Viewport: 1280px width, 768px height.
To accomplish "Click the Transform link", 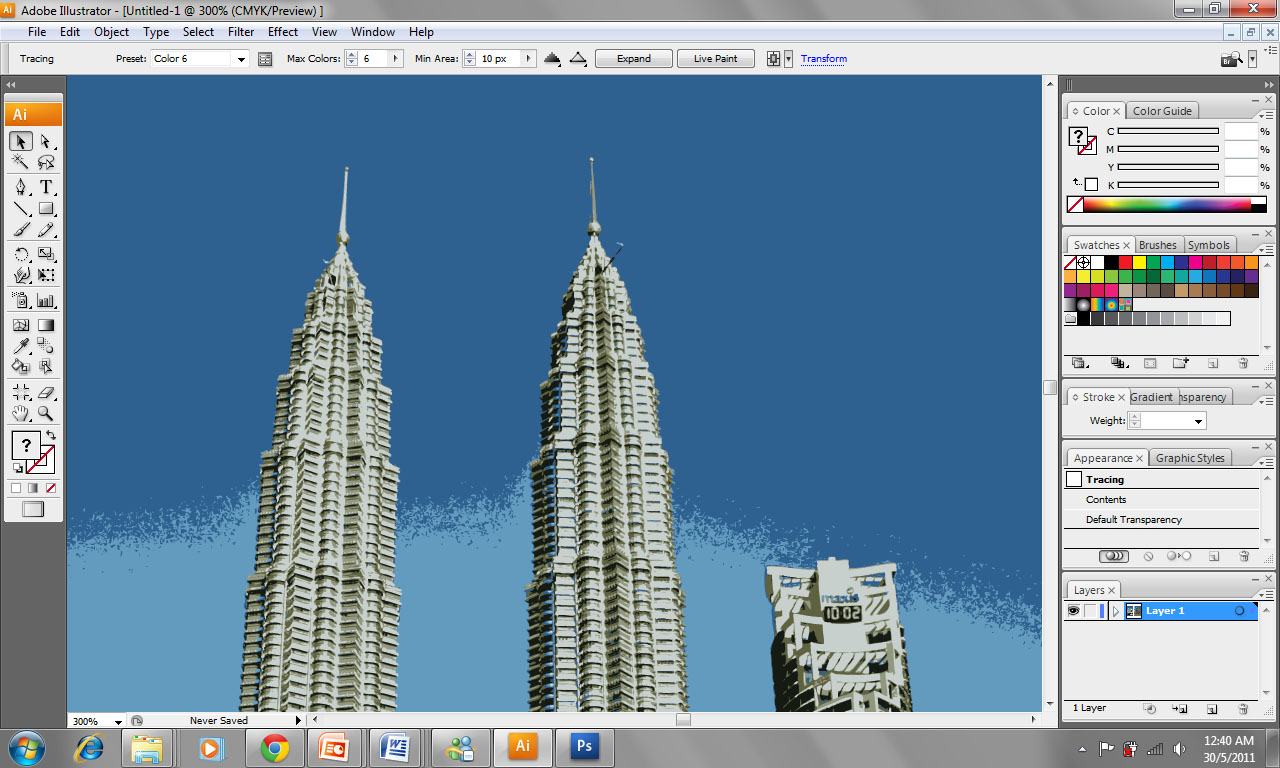I will [824, 59].
